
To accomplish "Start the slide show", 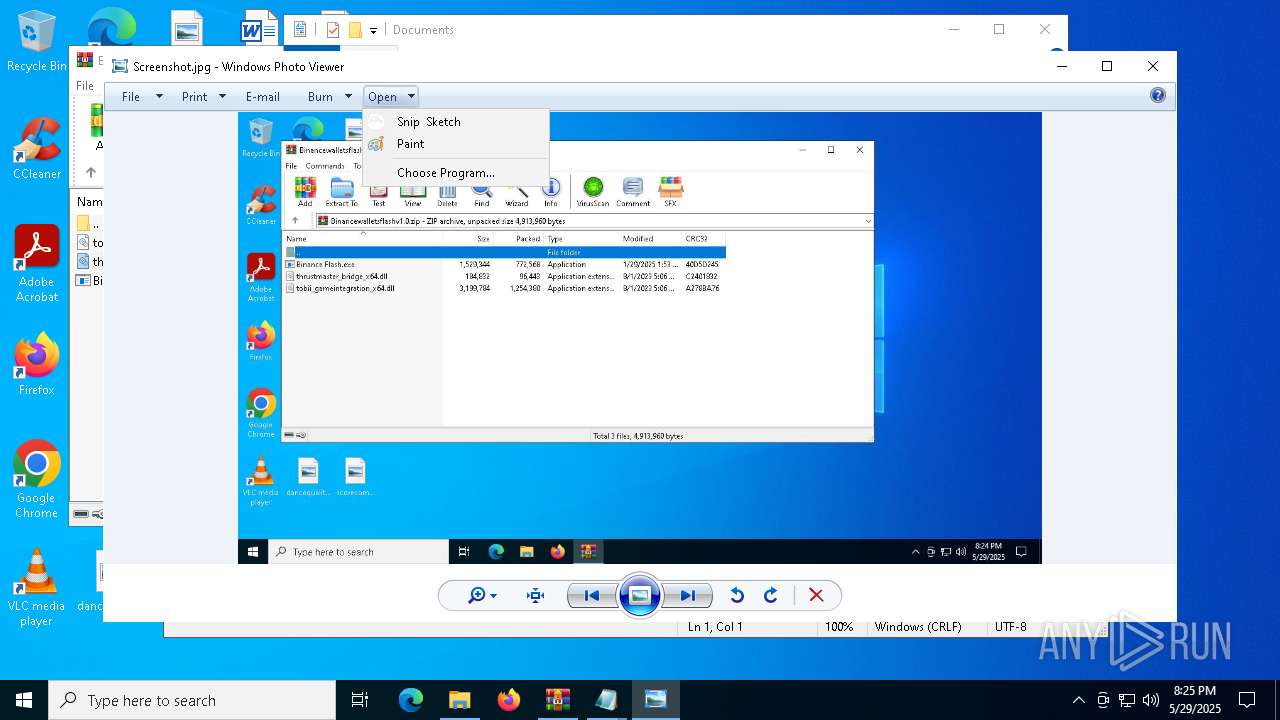I will [640, 596].
